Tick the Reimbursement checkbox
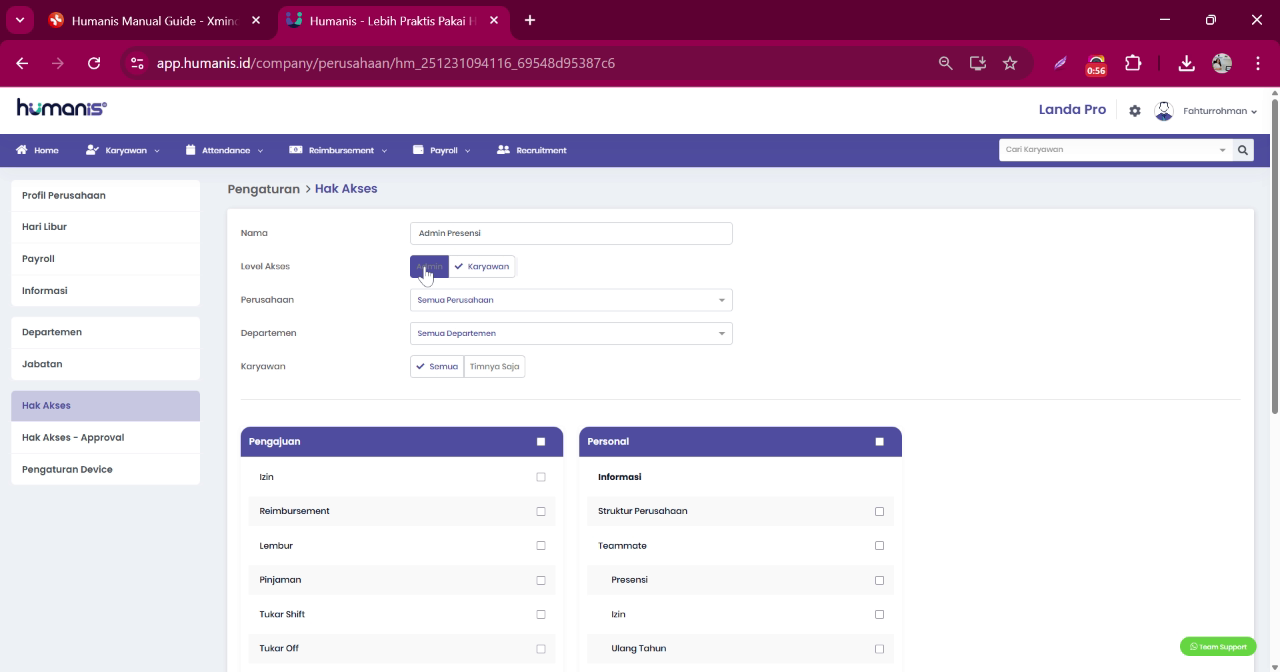This screenshot has height=672, width=1280. tap(541, 511)
